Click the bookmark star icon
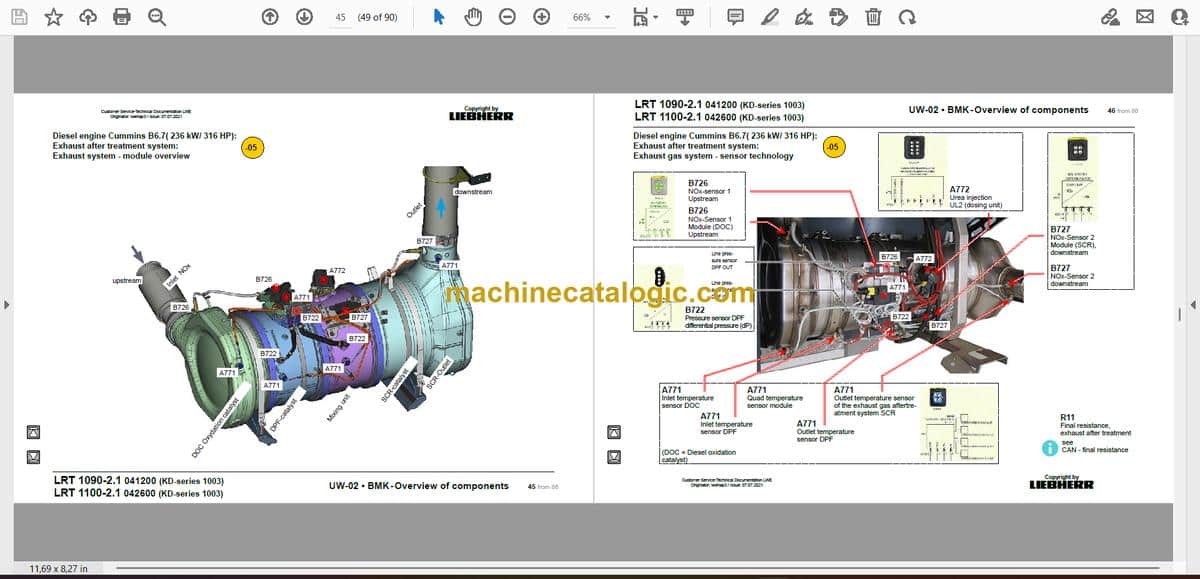The height and width of the screenshot is (579, 1200). [53, 17]
